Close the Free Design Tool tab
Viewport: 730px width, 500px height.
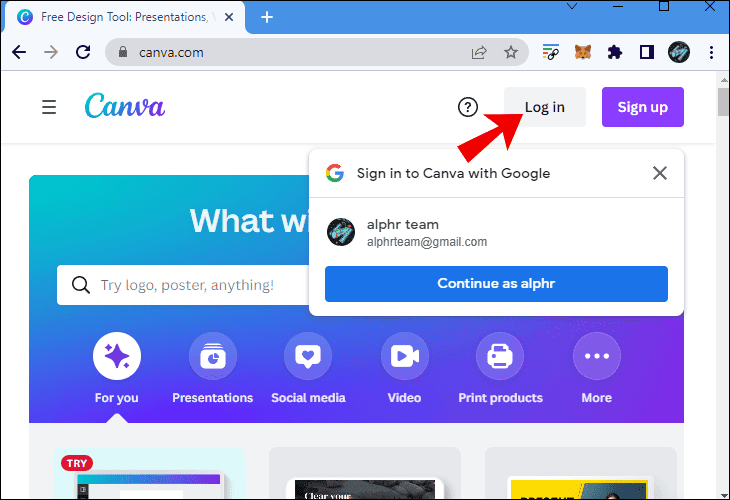[229, 17]
